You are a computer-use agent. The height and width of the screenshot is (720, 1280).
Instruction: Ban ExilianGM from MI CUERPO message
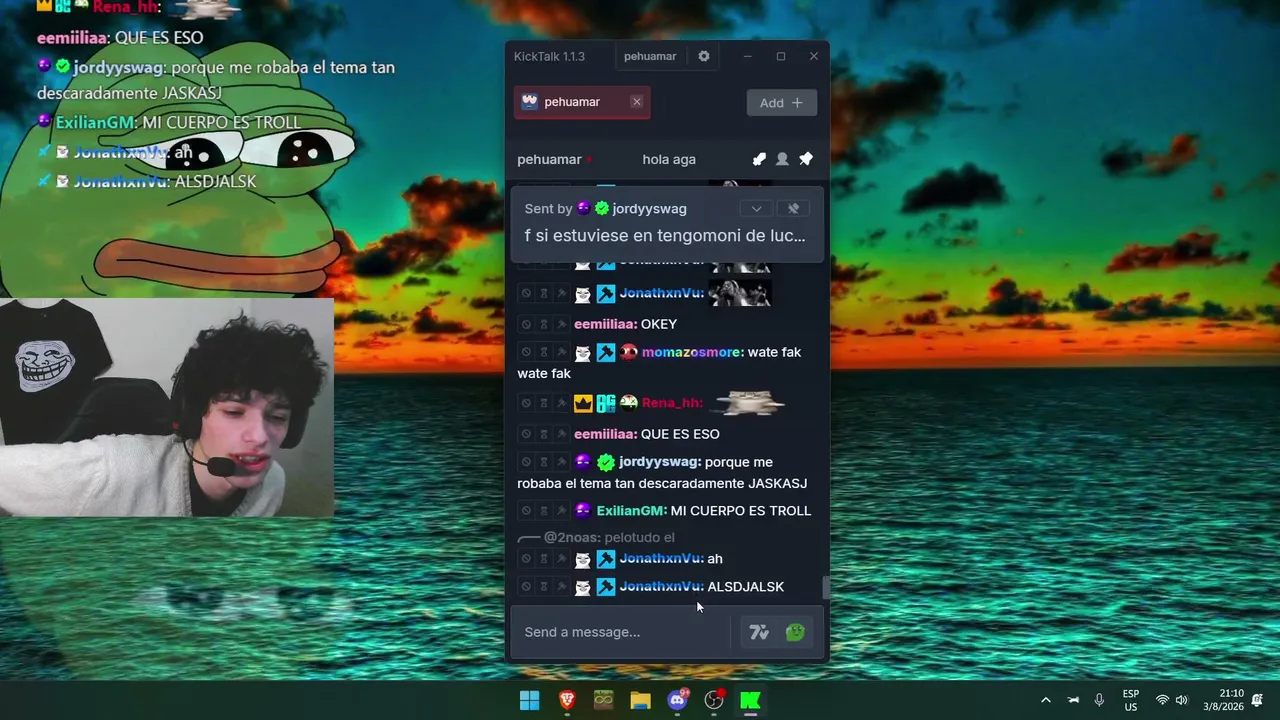(x=526, y=511)
